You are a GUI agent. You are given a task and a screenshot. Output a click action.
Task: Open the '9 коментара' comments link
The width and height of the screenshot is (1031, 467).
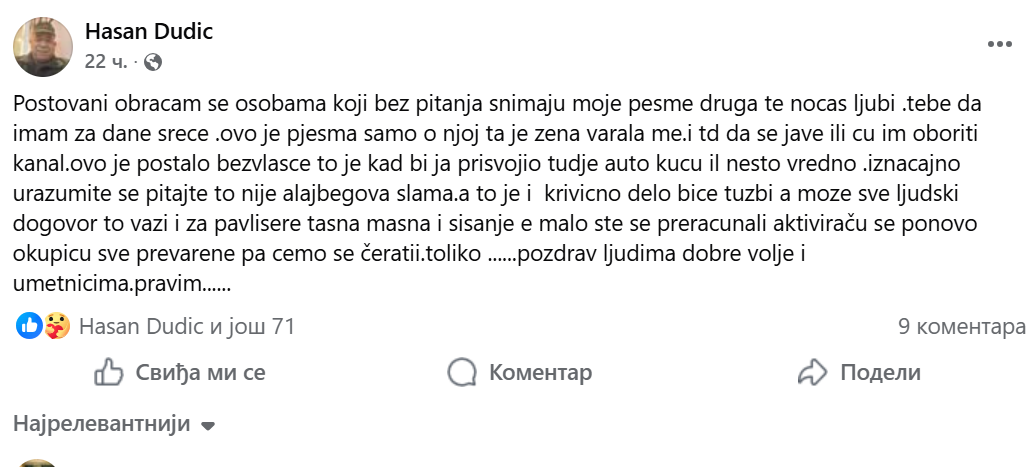[x=962, y=326]
